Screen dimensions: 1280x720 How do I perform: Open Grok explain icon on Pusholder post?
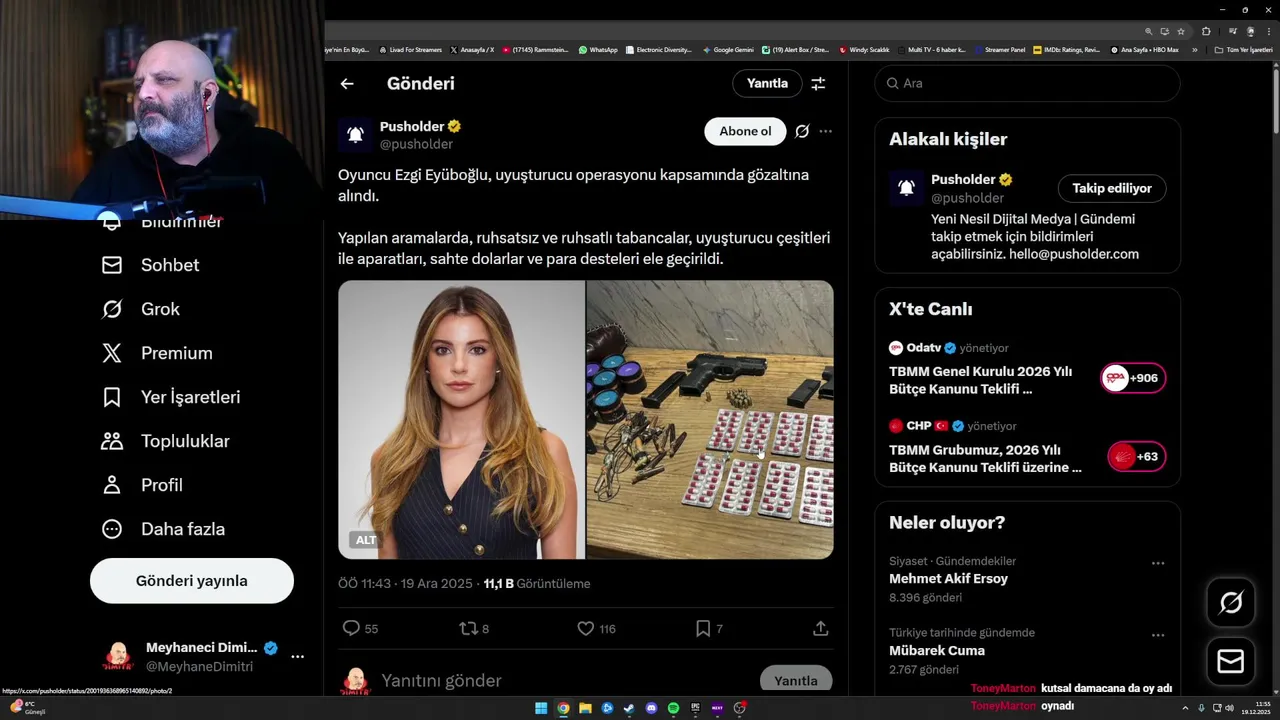(802, 131)
